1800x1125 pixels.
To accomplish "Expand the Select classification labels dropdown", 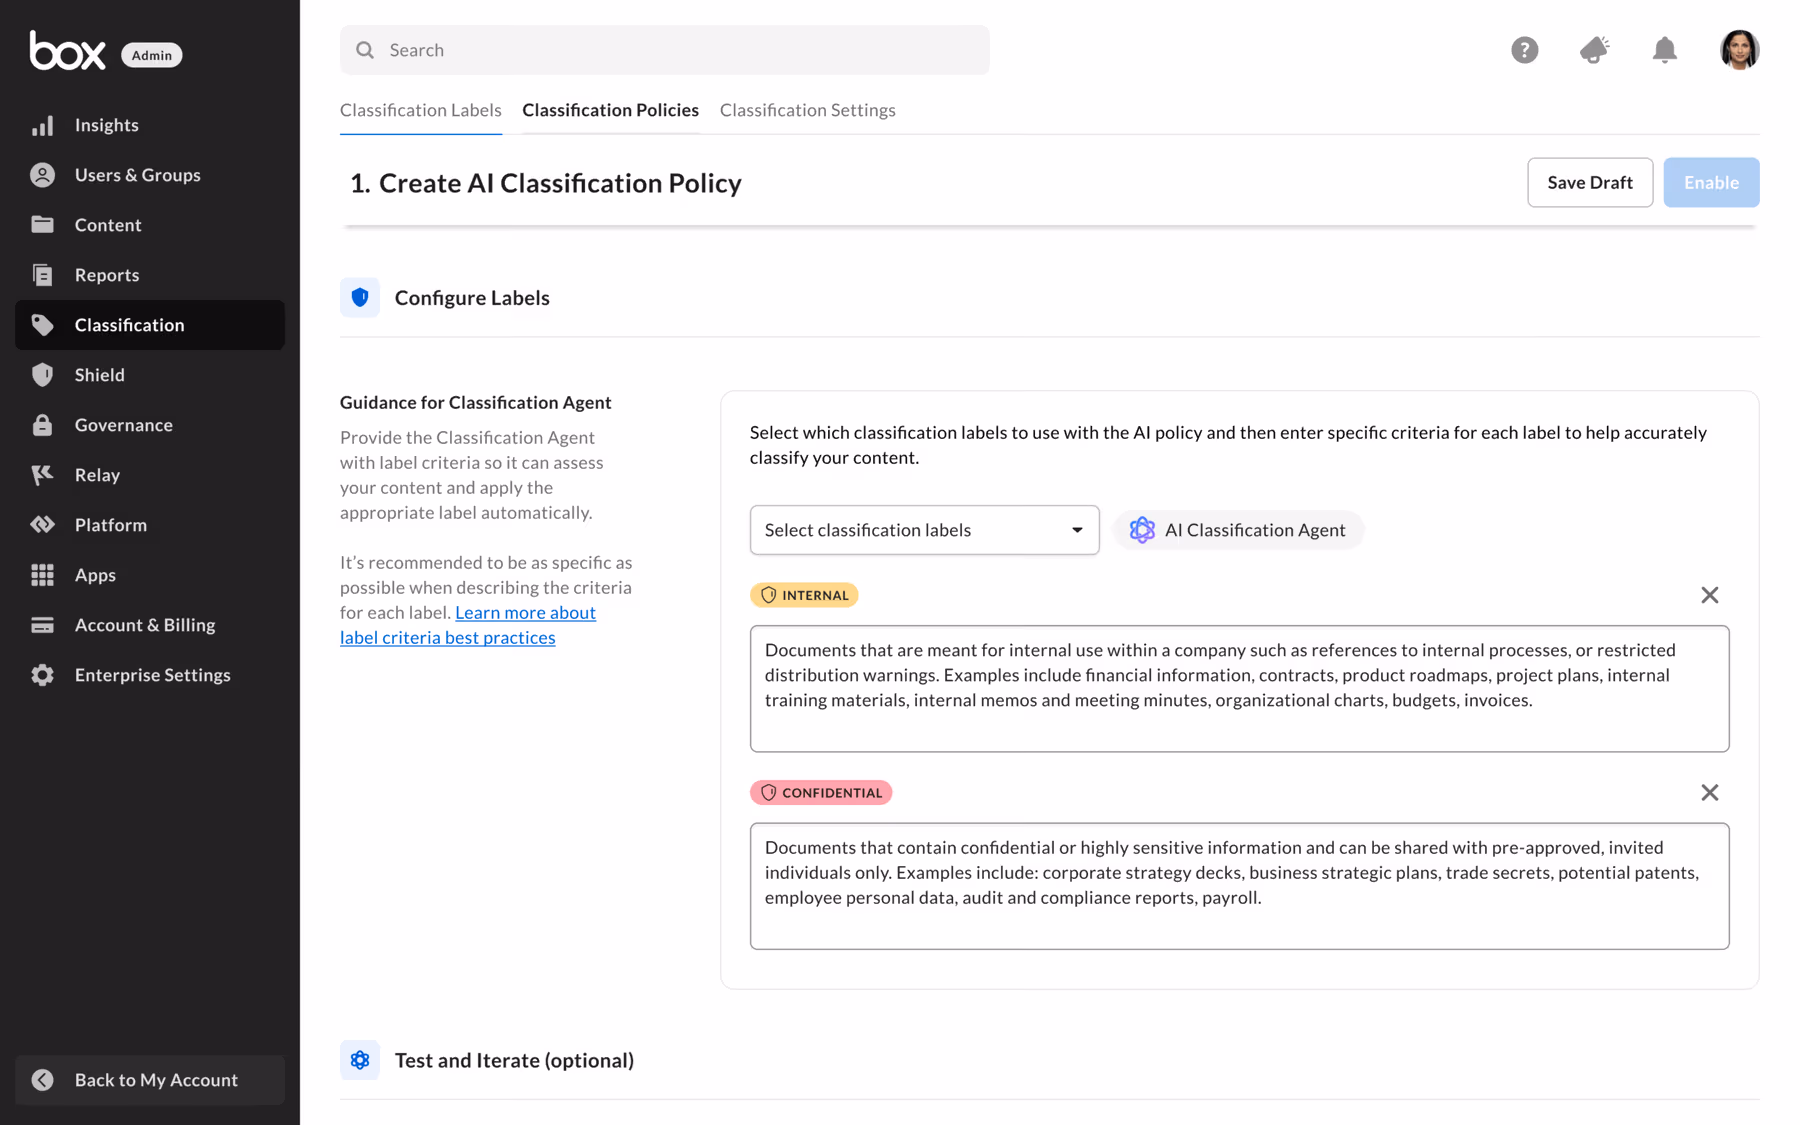I will pos(924,530).
